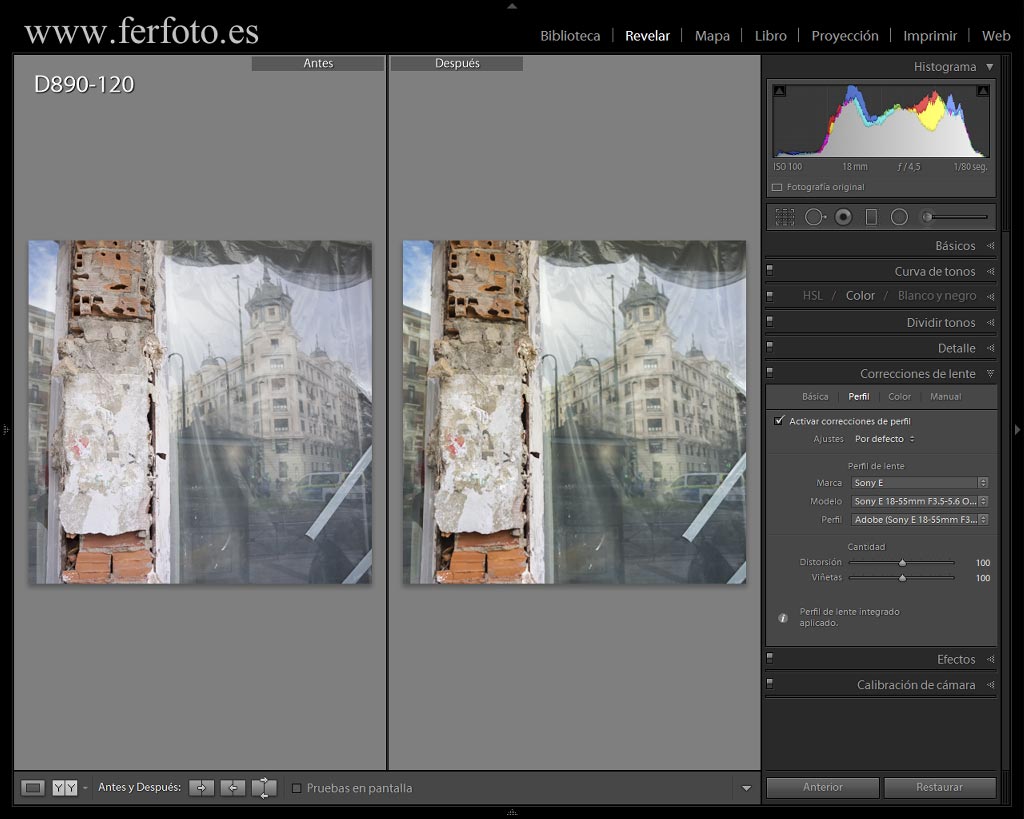Viewport: 1024px width, 819px height.
Task: Click the lens profile info icon
Action: coord(782,618)
